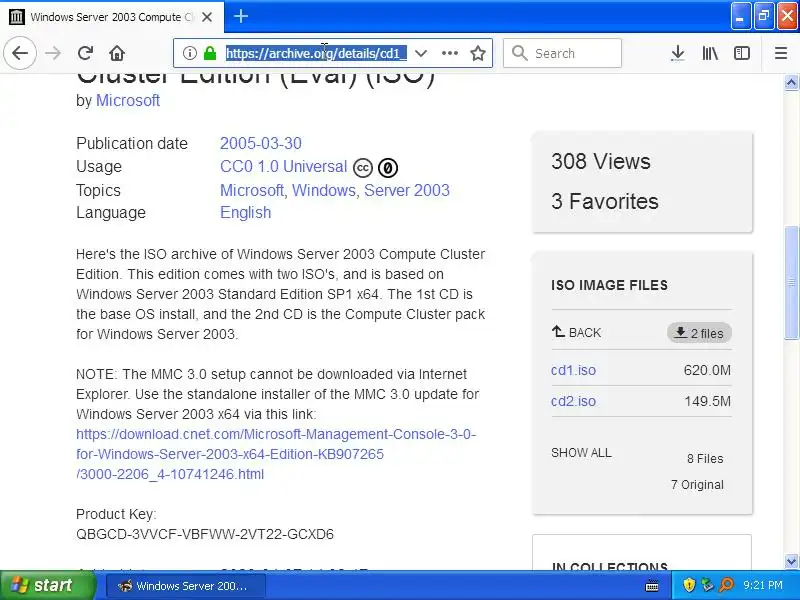
Task: Click the forward navigation arrow
Action: [53, 53]
